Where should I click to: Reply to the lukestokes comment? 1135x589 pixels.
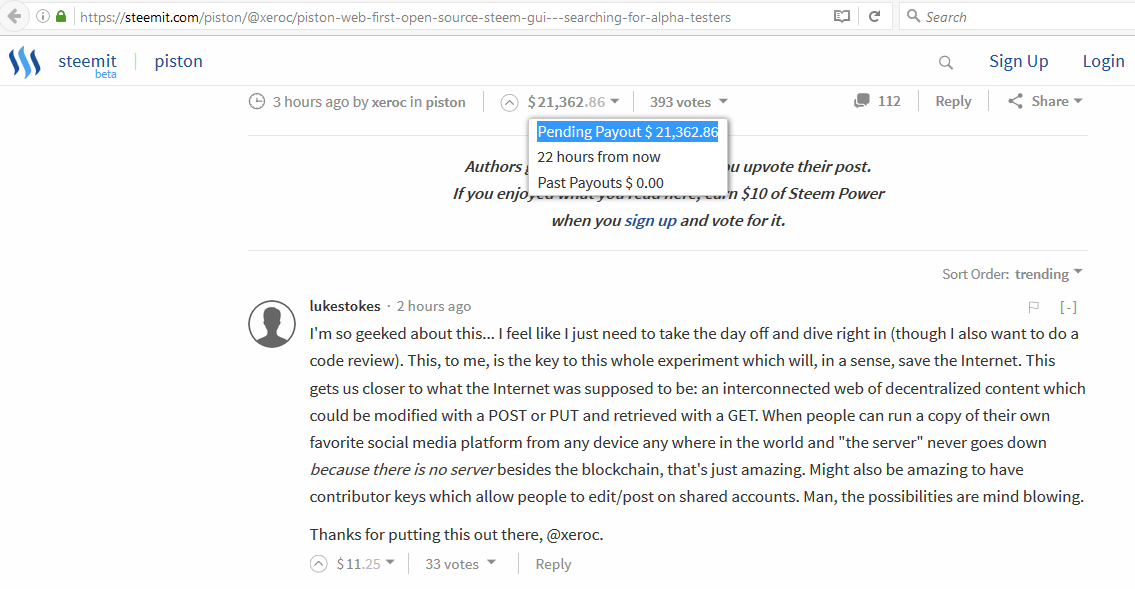pyautogui.click(x=553, y=564)
